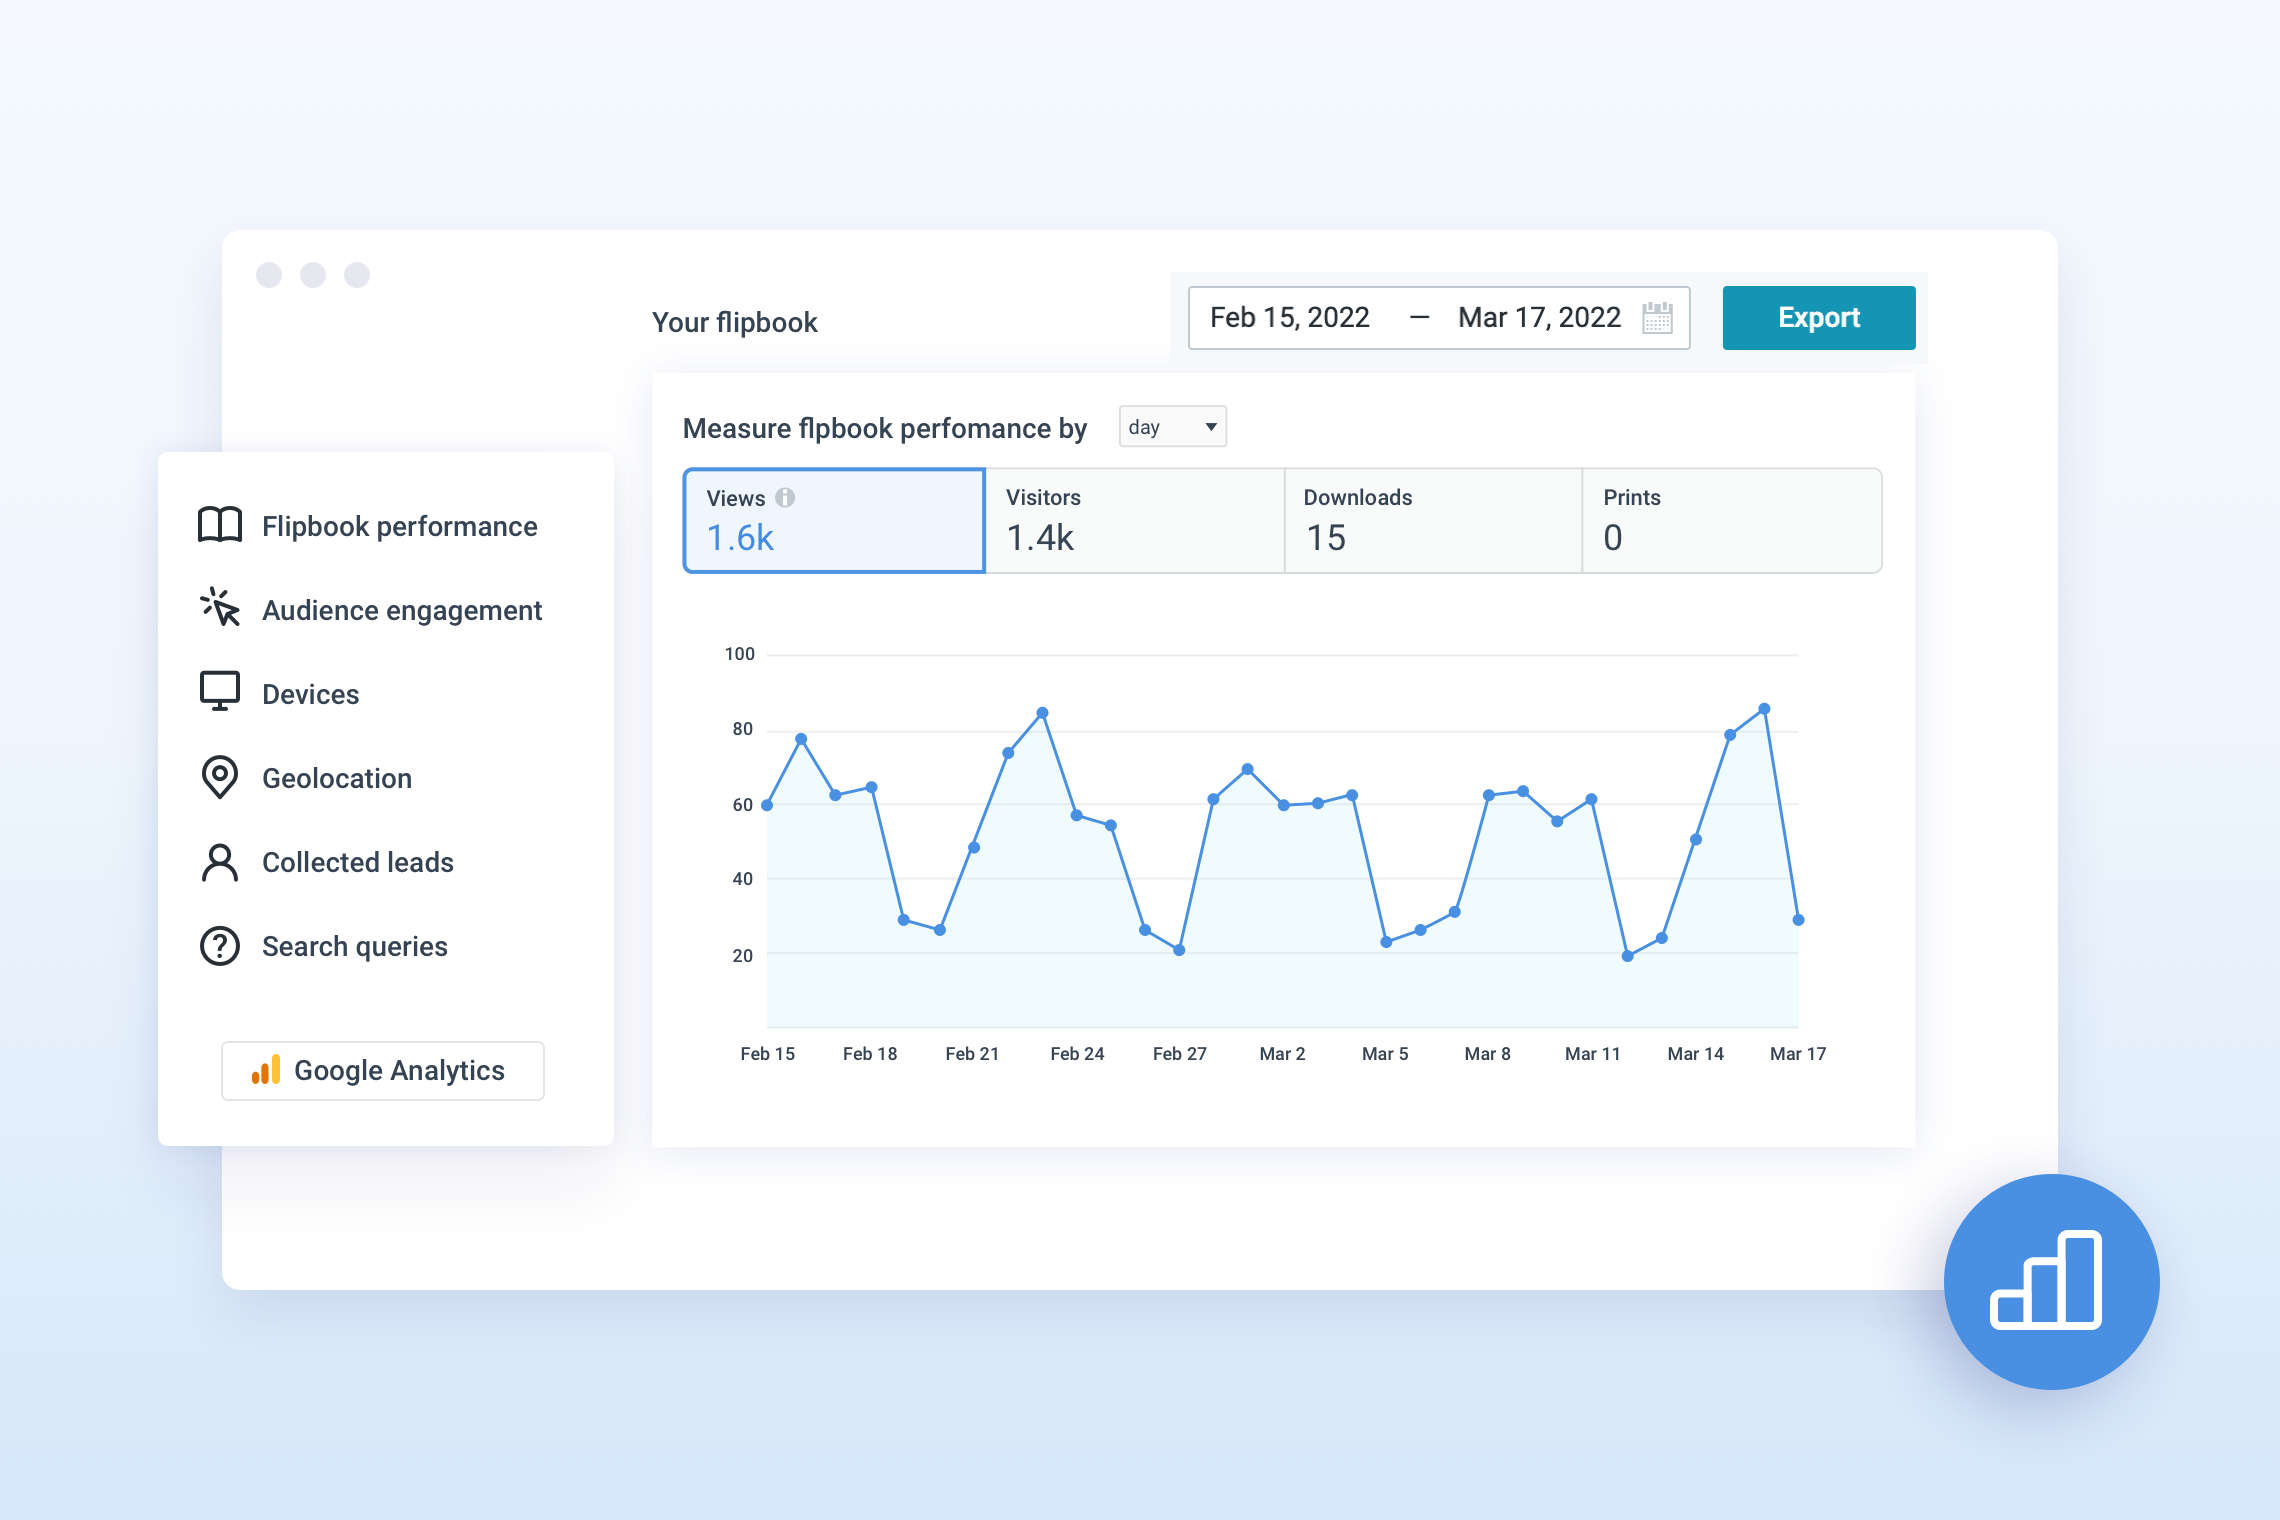This screenshot has width=2280, height=1520.
Task: Click the Feb 15, 2022 start date field
Action: pos(1289,317)
